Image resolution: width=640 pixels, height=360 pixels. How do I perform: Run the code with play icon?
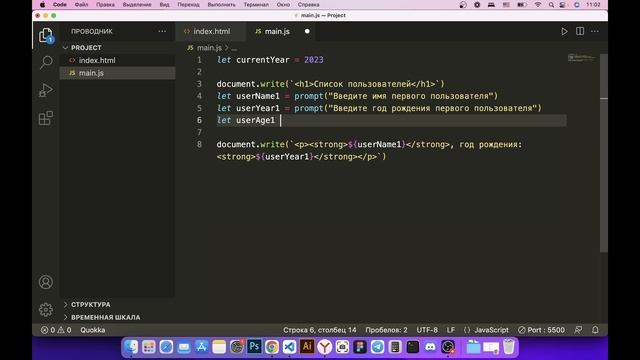(x=564, y=31)
